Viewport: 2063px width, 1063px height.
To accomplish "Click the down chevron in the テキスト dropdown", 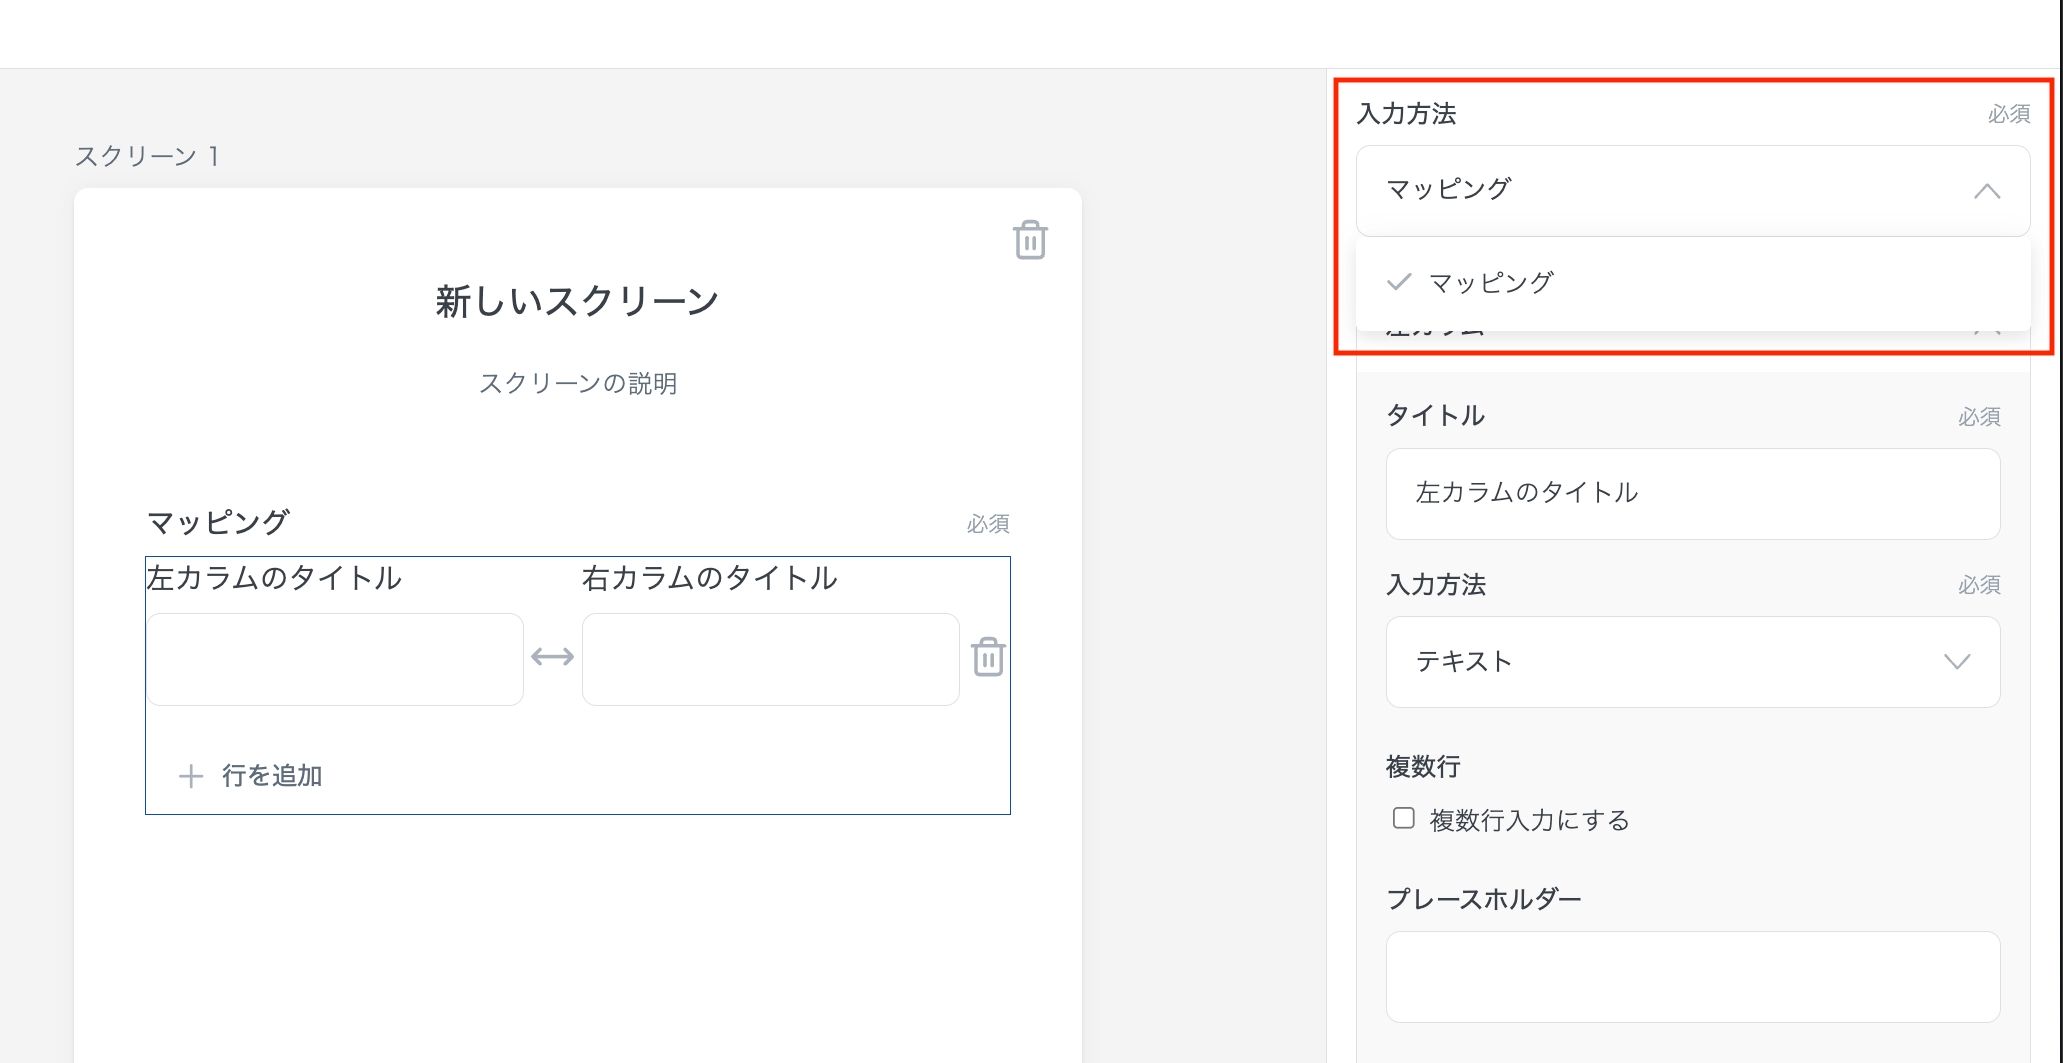I will pos(1956,661).
